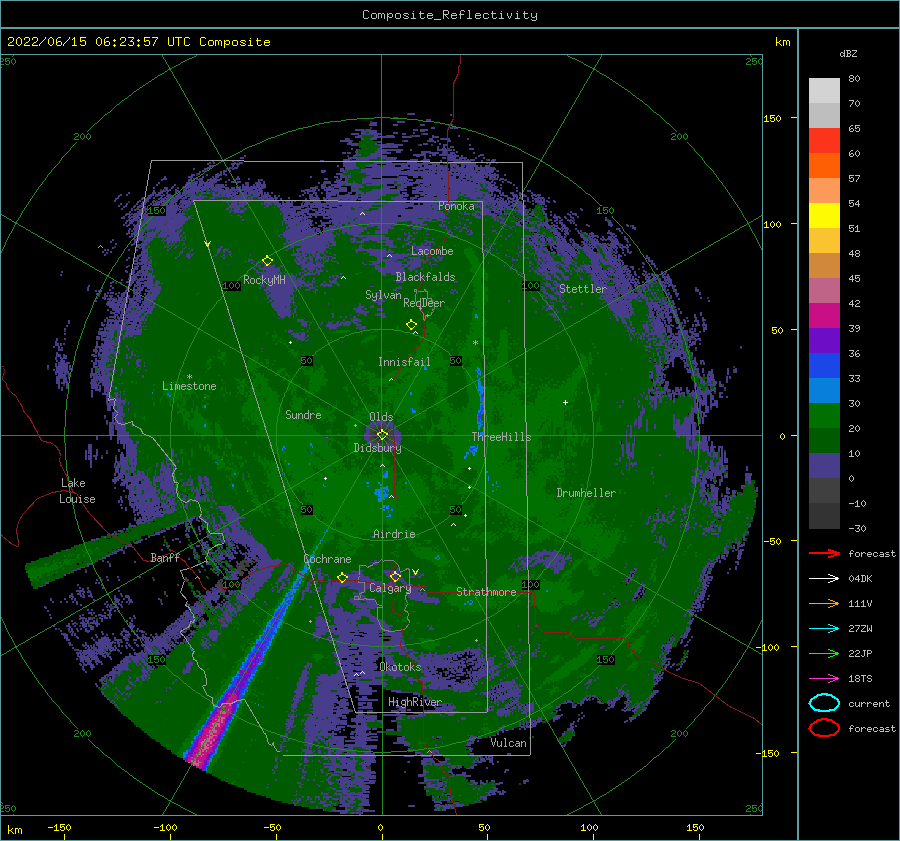This screenshot has height=841, width=900.
Task: Click the RockyMH label
Action: (x=264, y=280)
